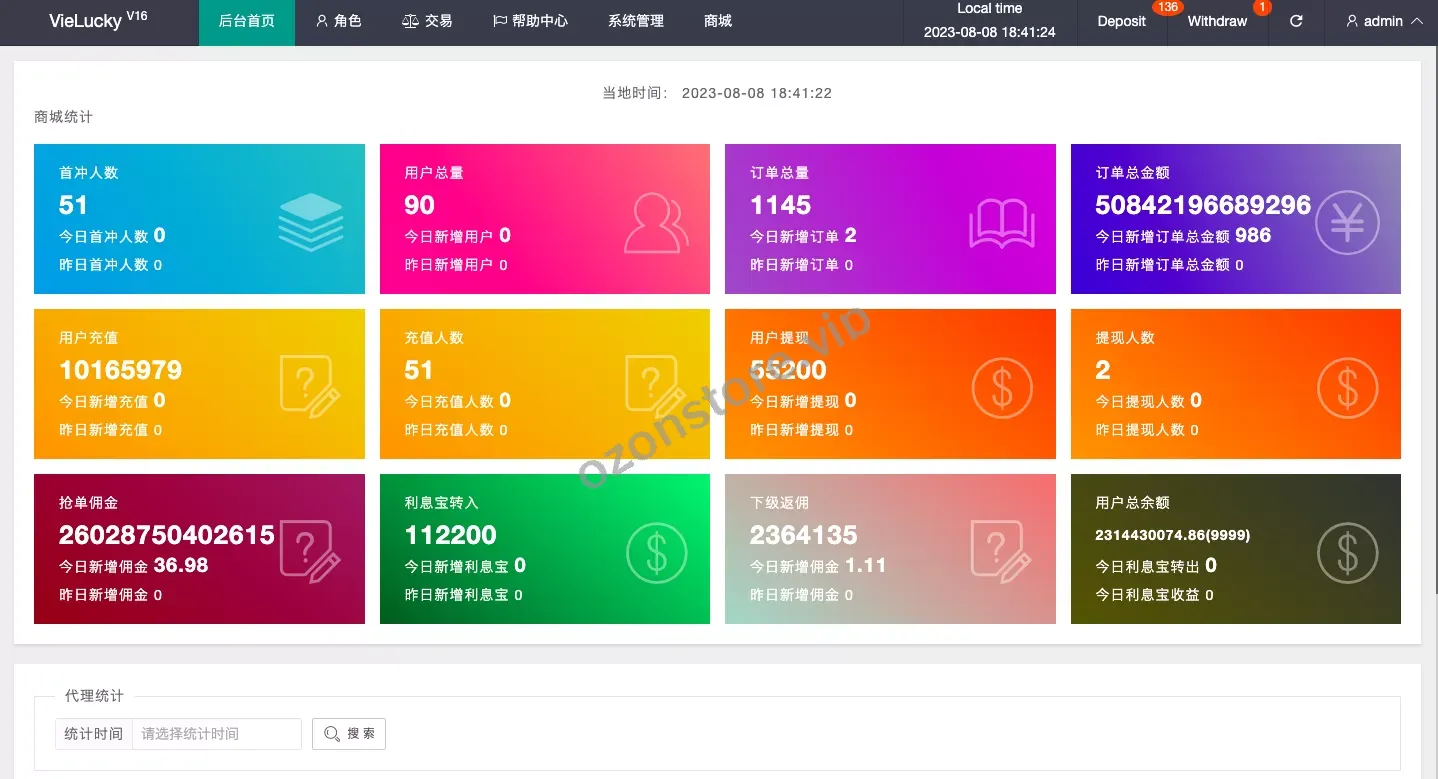
Task: Open the 系统管理 menu
Action: pyautogui.click(x=636, y=21)
